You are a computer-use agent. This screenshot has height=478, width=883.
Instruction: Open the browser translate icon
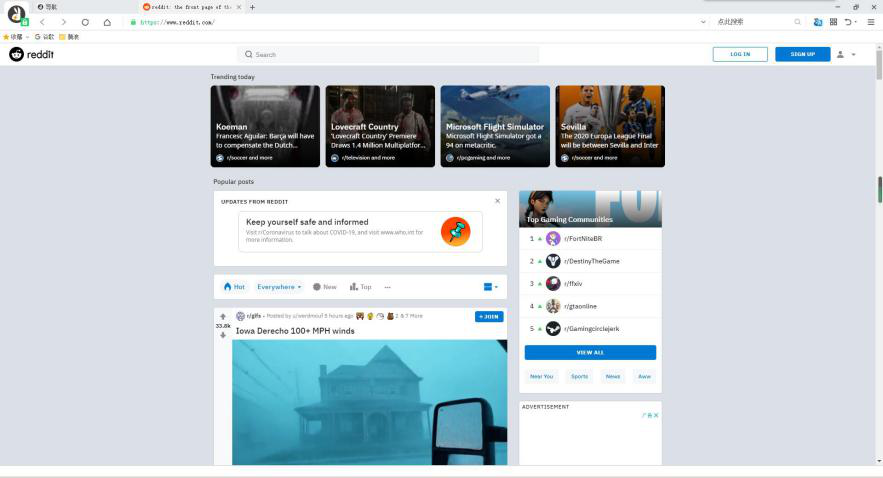click(x=818, y=22)
